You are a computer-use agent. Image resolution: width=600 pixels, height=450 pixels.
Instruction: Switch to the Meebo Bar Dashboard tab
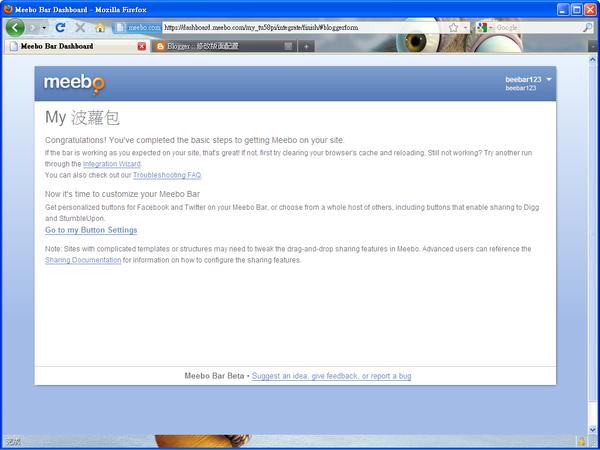(x=76, y=46)
